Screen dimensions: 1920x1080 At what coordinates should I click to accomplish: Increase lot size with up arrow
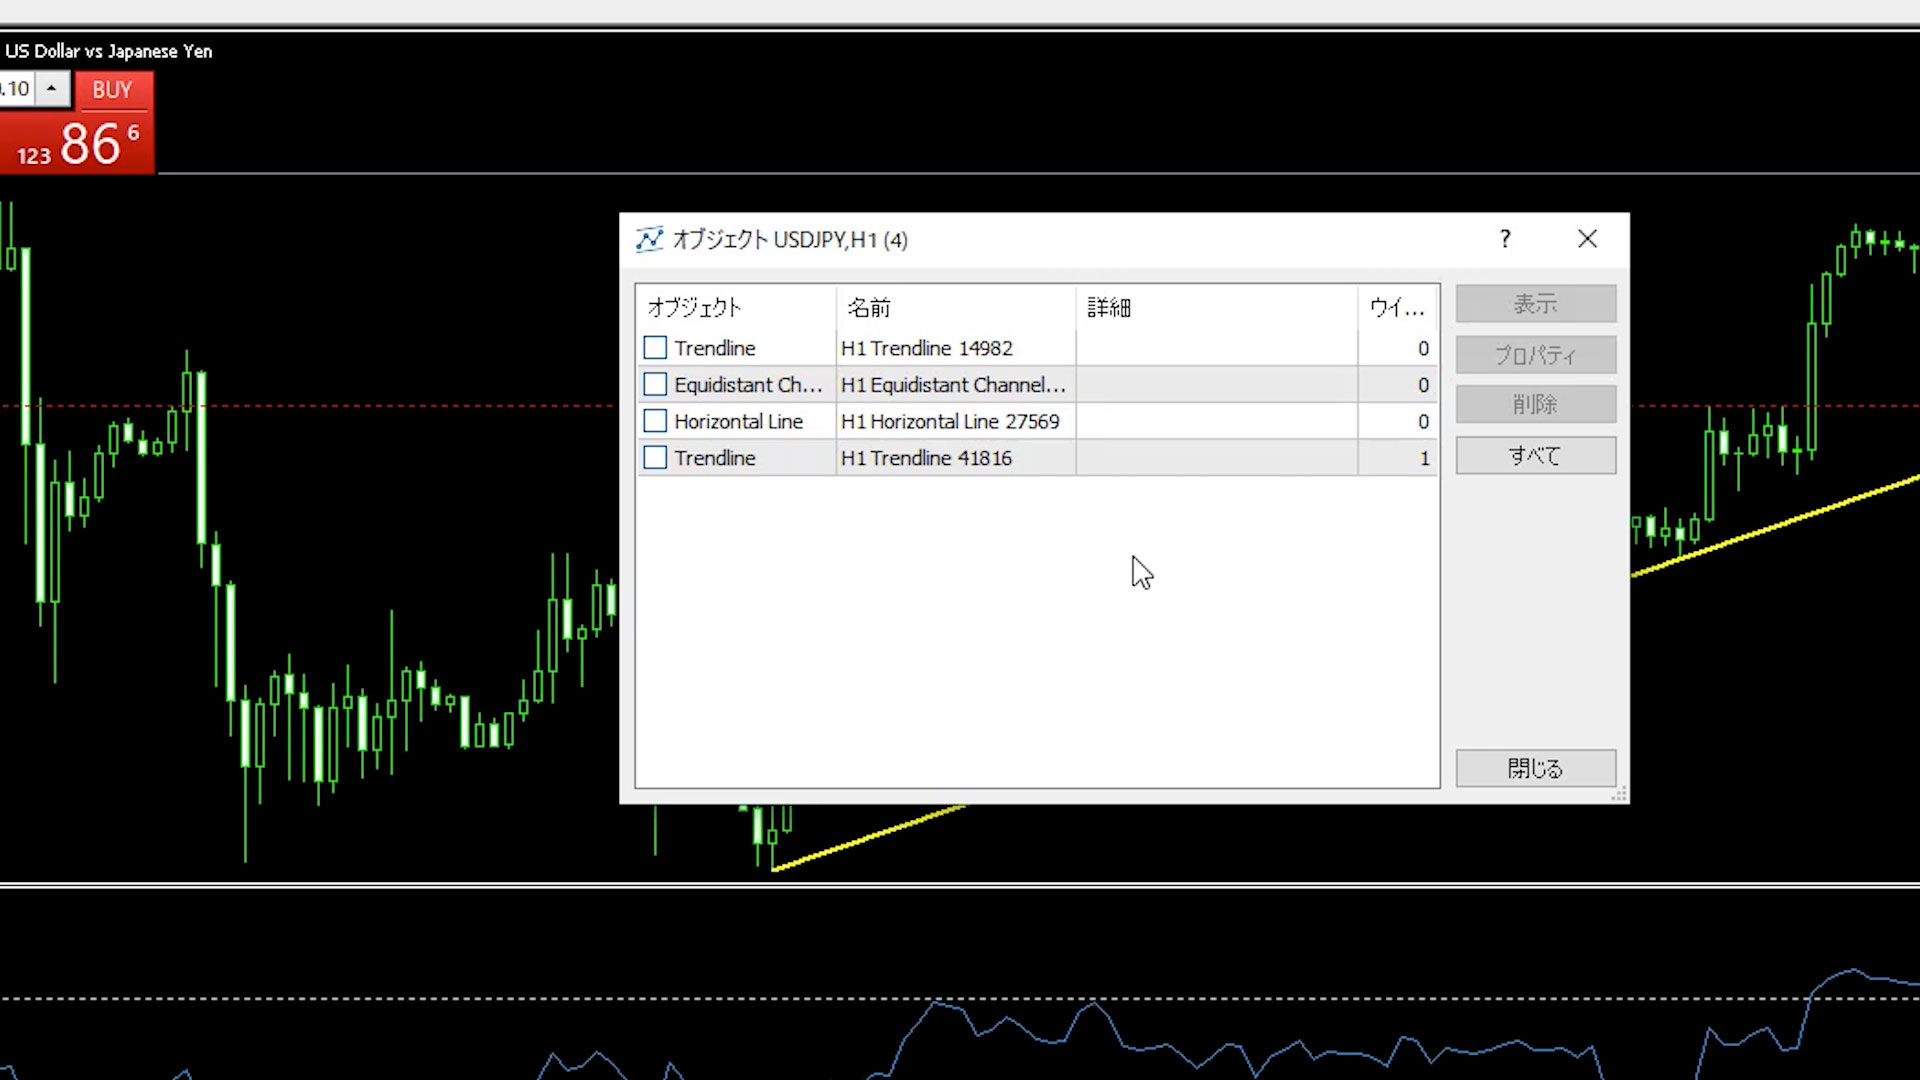[x=52, y=89]
